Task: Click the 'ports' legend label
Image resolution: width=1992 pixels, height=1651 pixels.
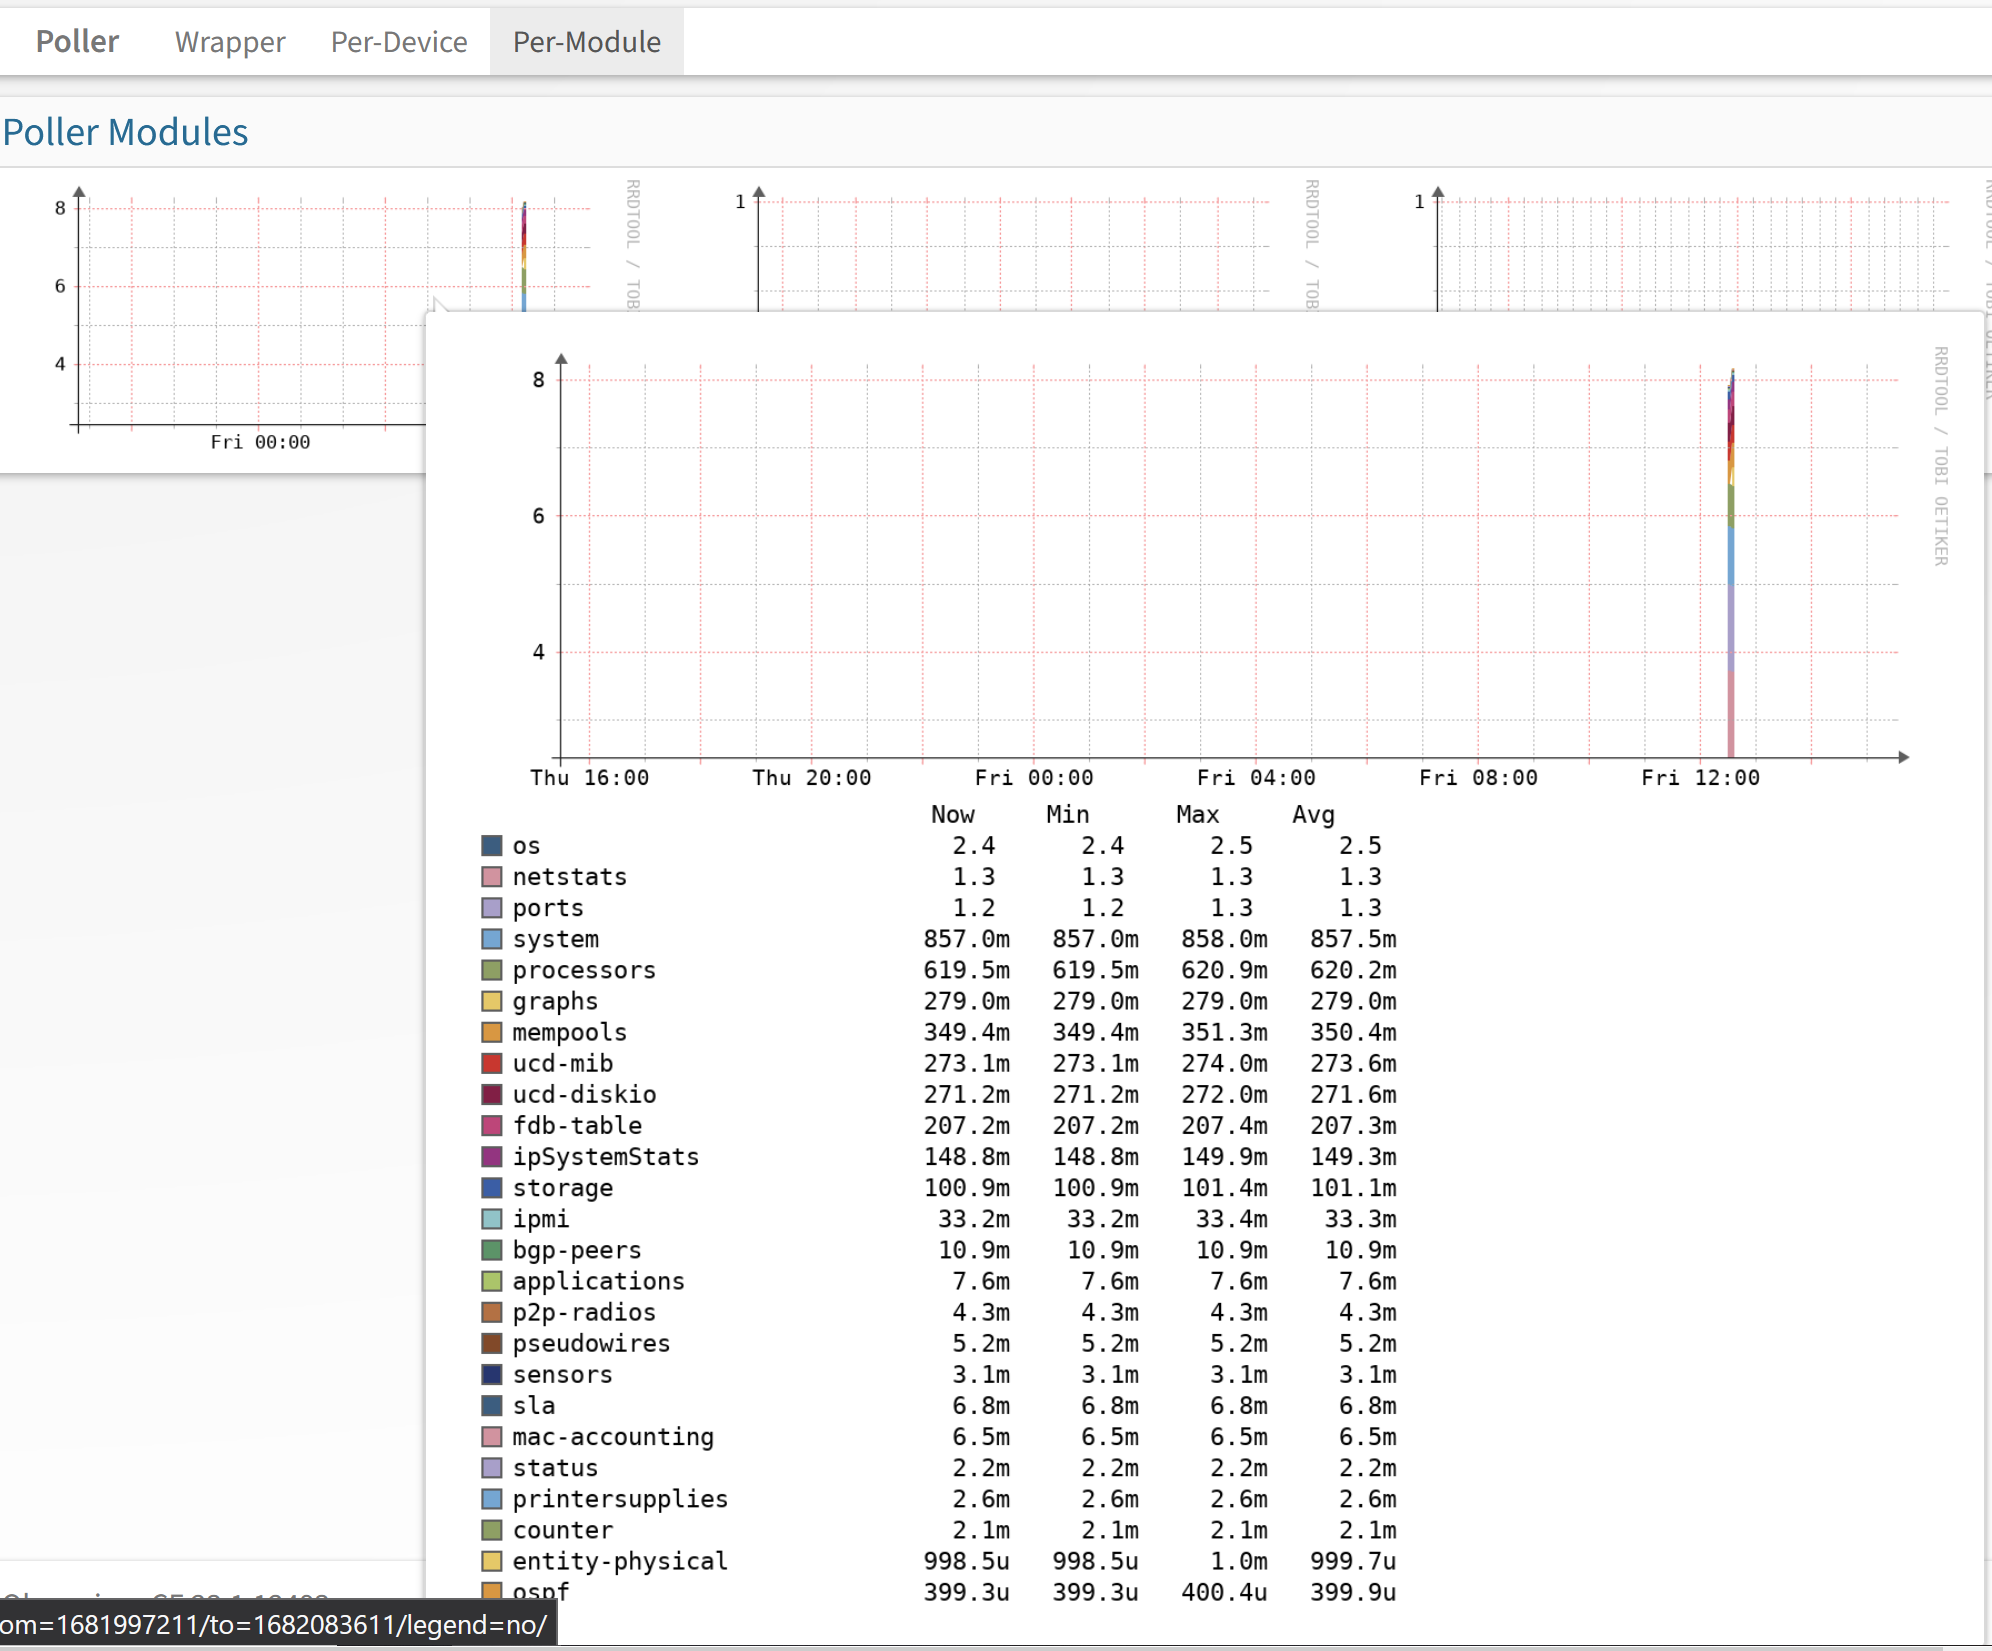Action: [548, 908]
